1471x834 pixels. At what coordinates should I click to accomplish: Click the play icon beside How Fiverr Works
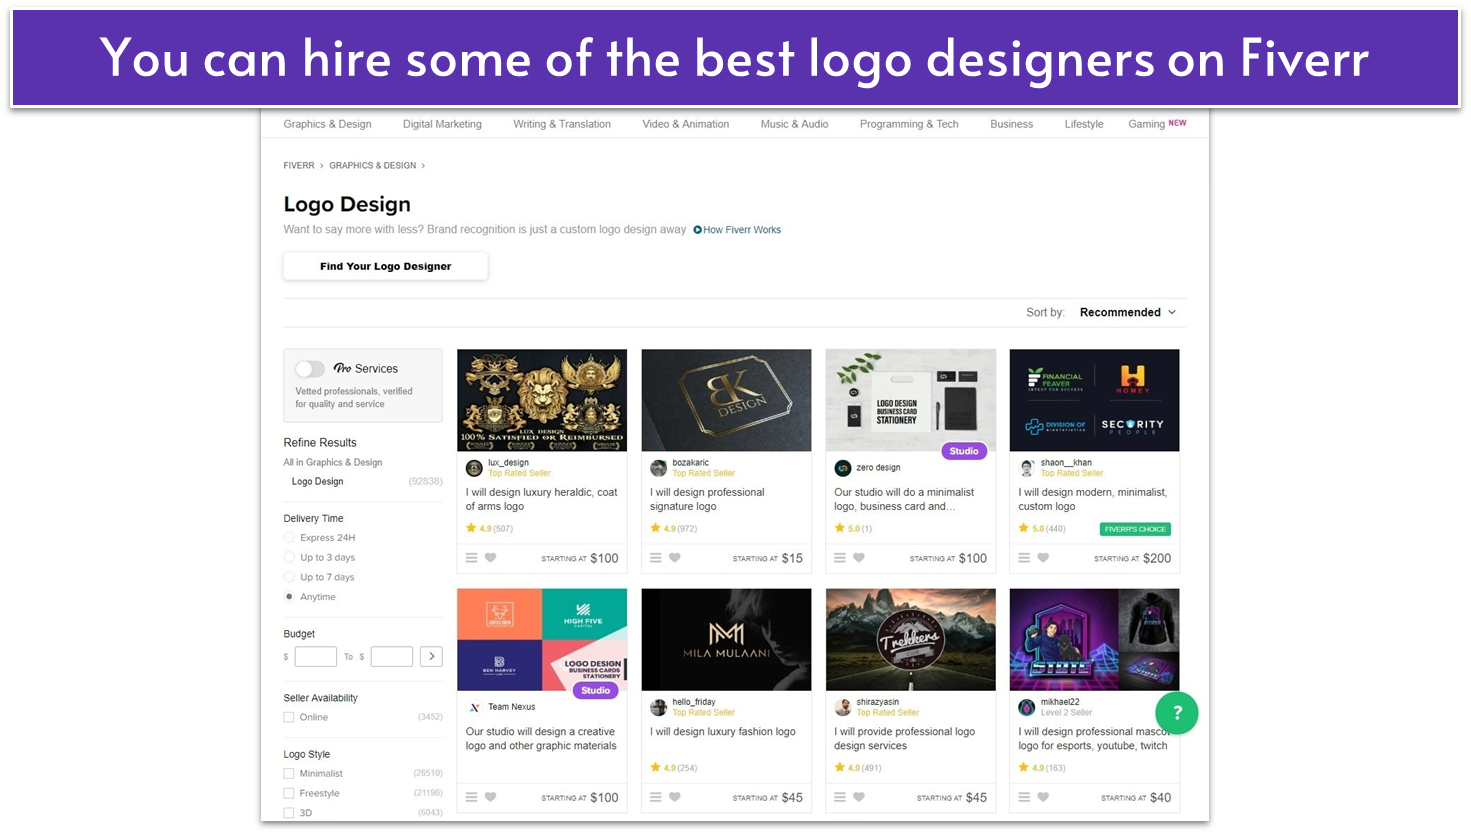[x=697, y=230]
